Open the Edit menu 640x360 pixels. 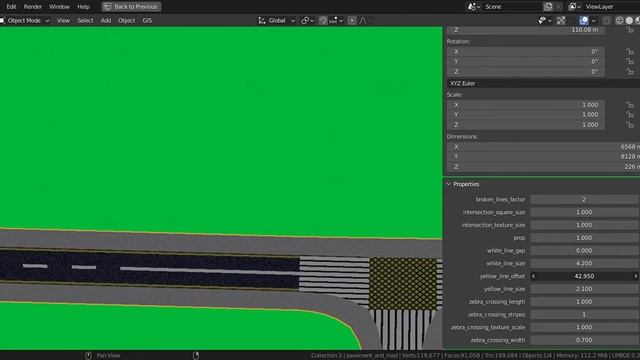(11, 7)
